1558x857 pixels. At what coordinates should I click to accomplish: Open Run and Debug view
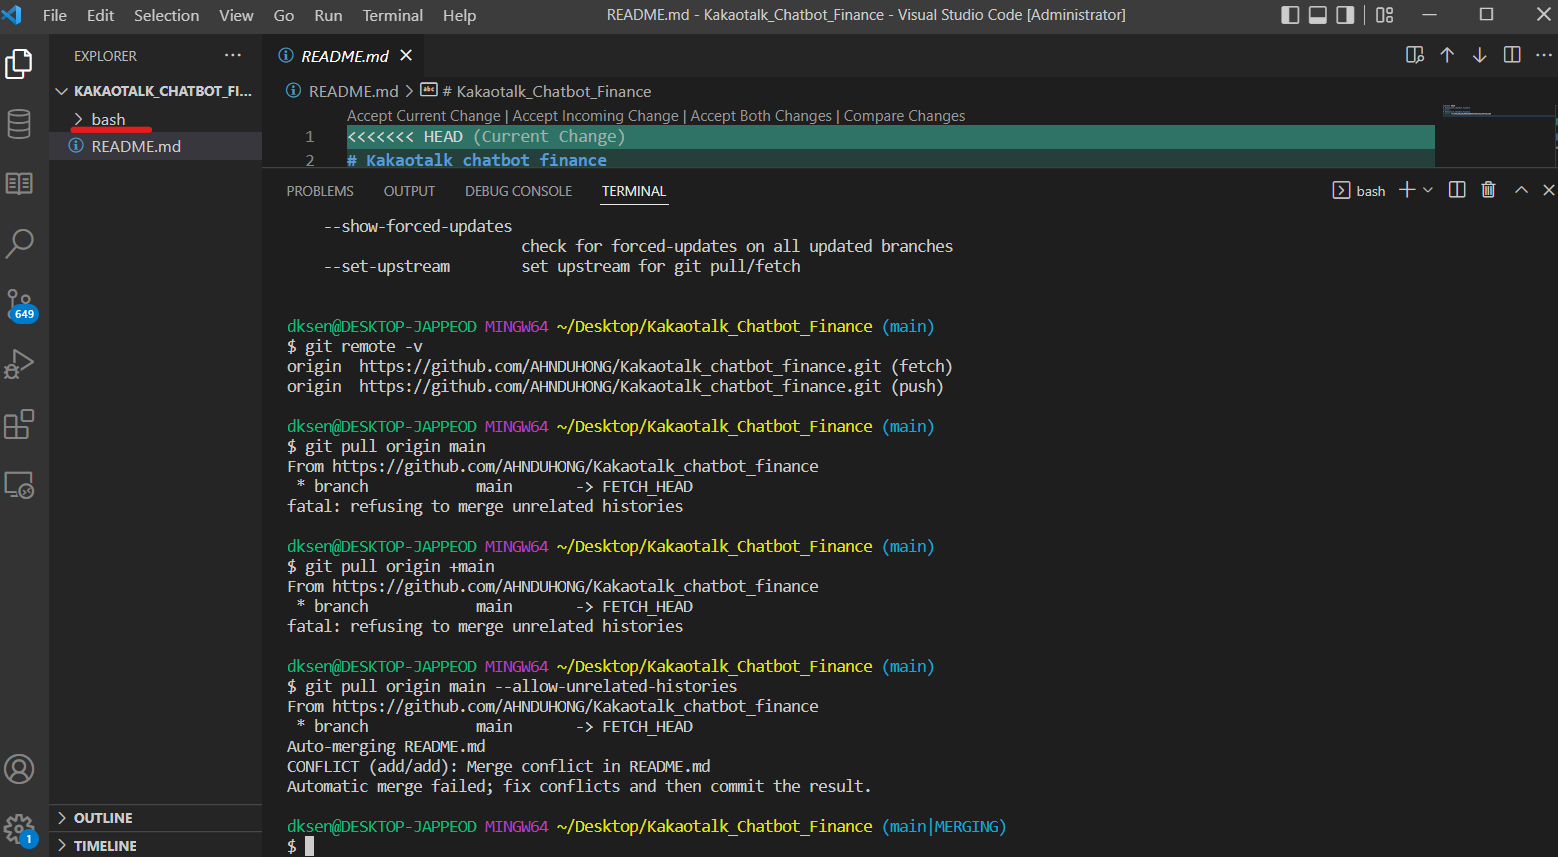click(x=19, y=364)
